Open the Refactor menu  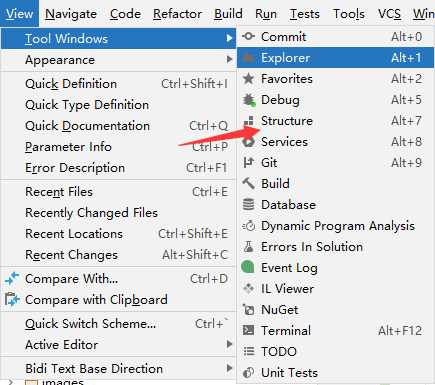(x=177, y=14)
